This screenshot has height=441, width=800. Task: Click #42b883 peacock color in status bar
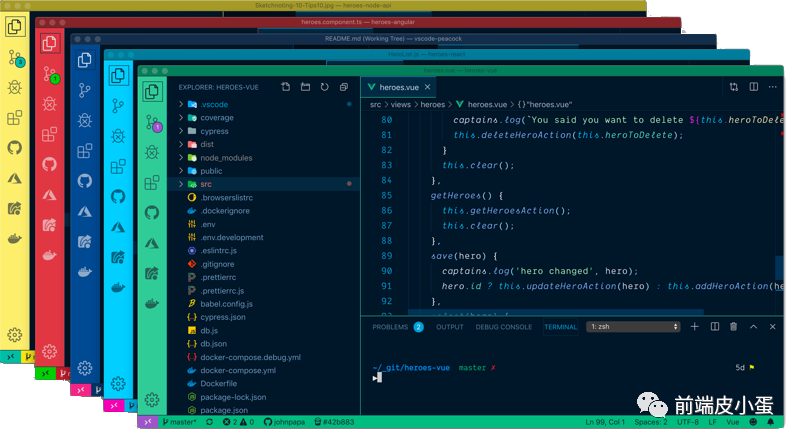[x=334, y=422]
